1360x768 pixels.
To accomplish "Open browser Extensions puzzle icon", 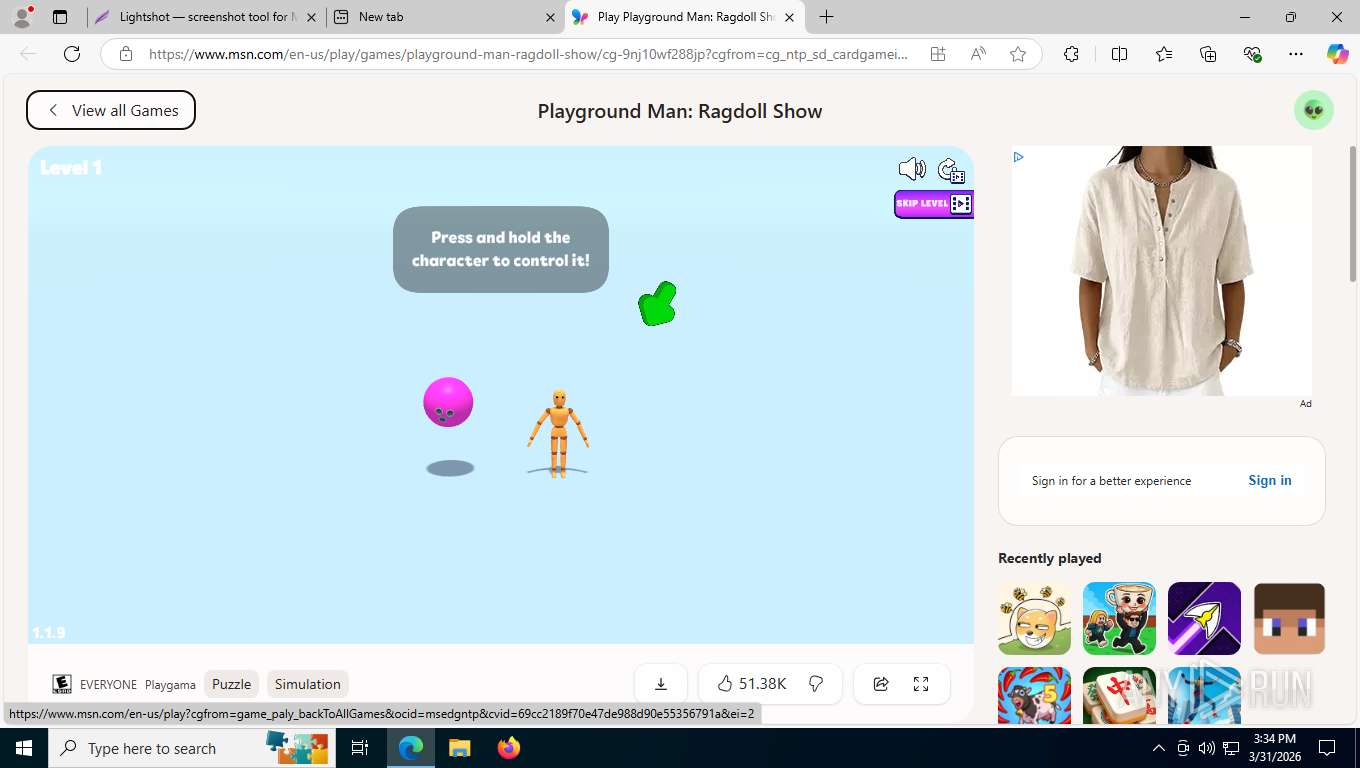I will coord(1071,54).
